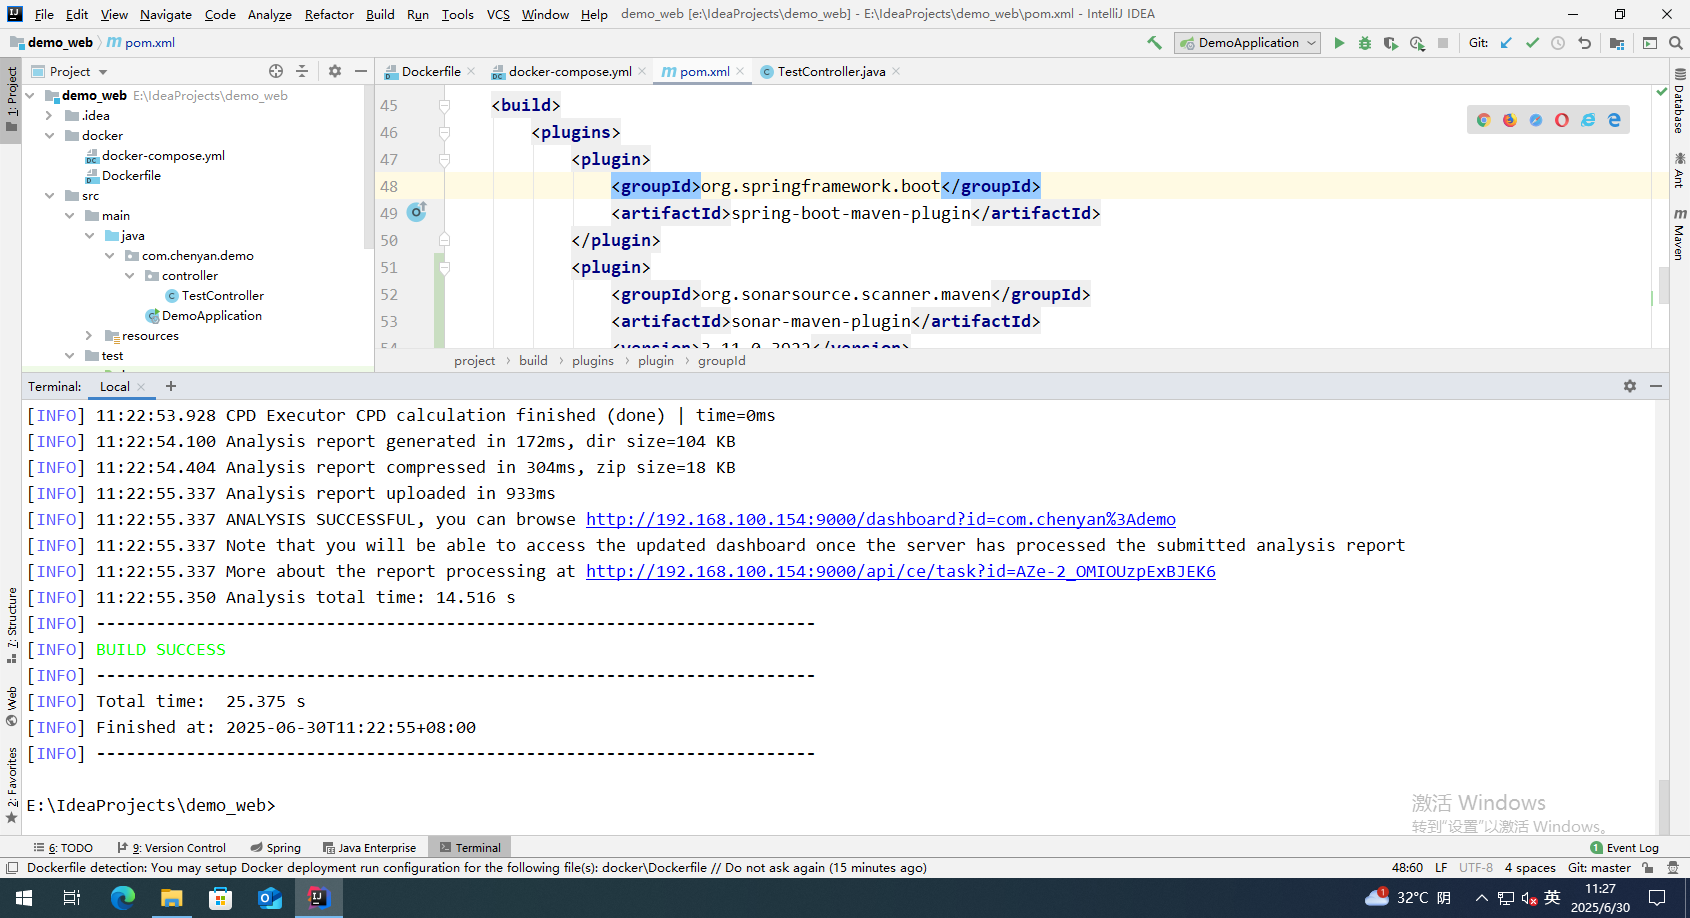Switch to TestController.java editor tab

(x=831, y=71)
